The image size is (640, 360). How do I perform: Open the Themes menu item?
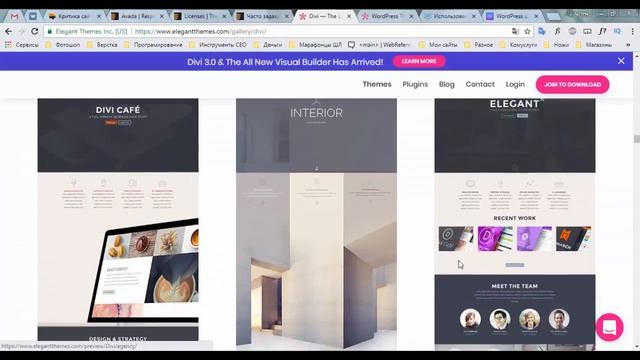tap(377, 84)
